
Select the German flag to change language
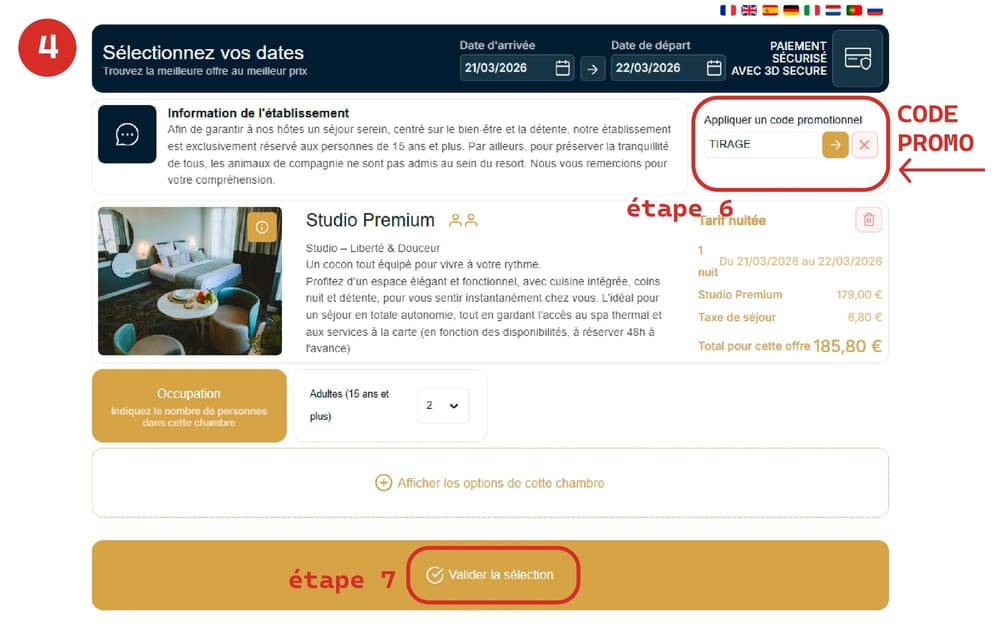pyautogui.click(x=791, y=10)
